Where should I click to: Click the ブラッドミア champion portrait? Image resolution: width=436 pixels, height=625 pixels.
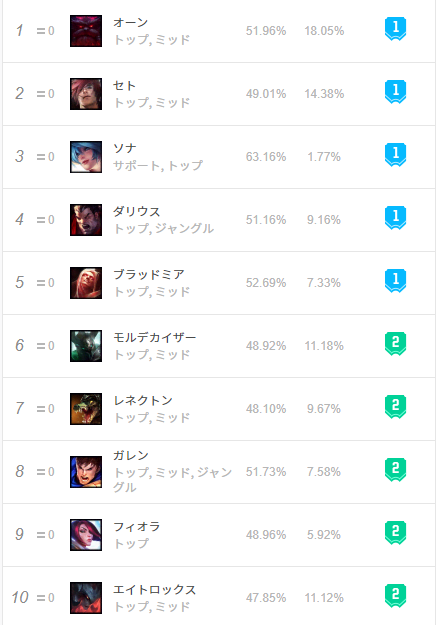click(x=86, y=283)
